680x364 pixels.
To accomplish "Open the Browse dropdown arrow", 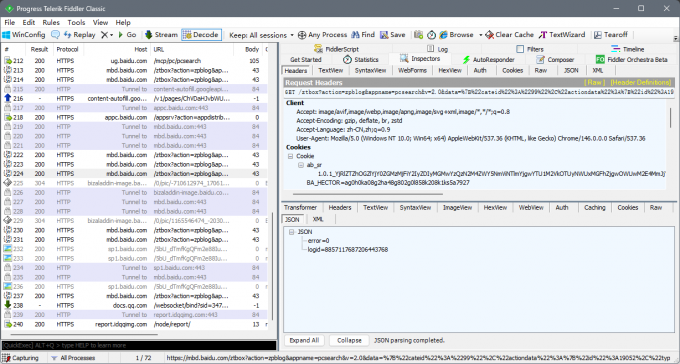I will click(481, 35).
